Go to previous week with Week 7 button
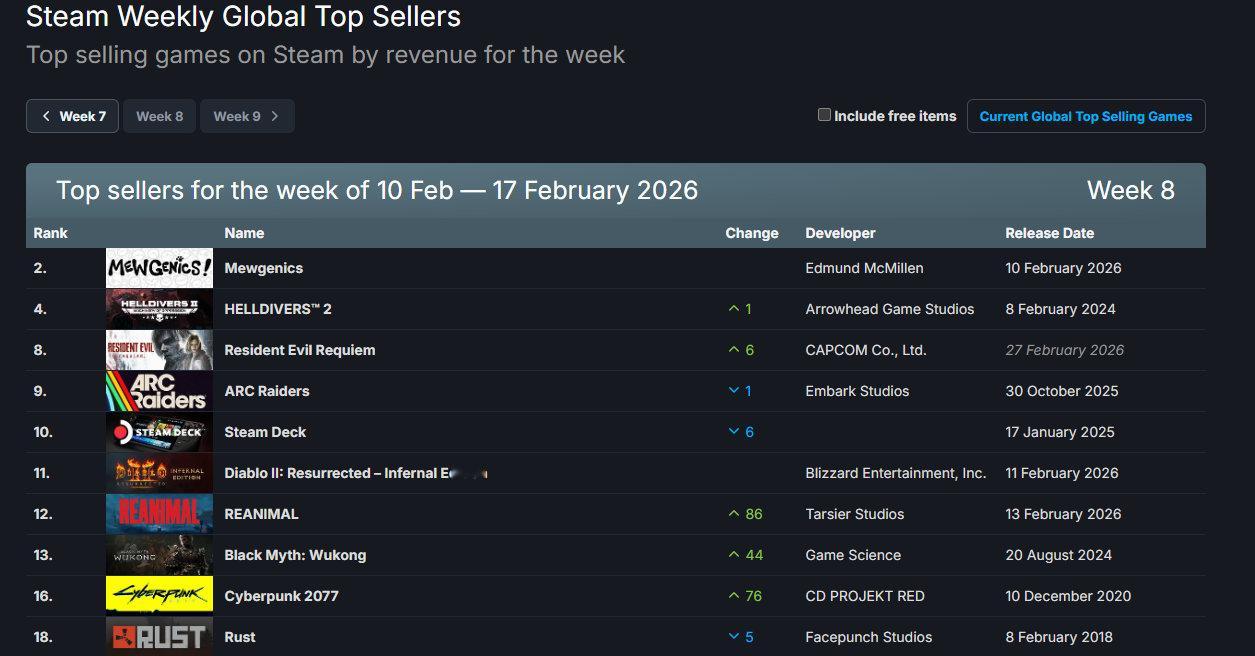Viewport: 1255px width, 656px height. coord(73,116)
